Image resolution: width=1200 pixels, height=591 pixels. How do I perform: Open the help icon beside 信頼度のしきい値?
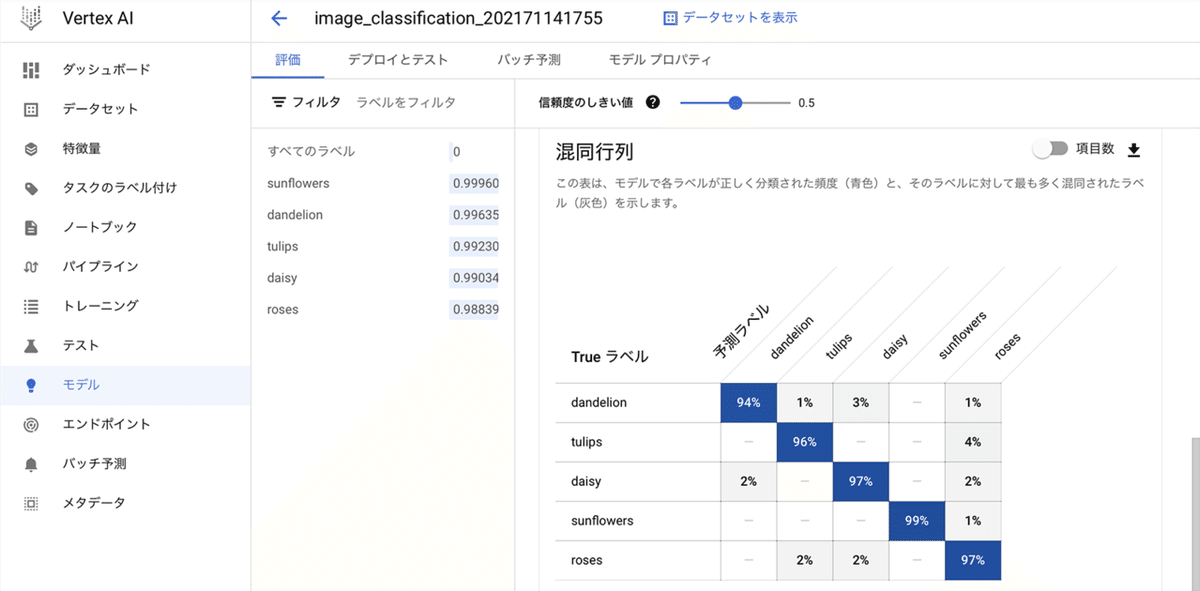click(x=653, y=102)
